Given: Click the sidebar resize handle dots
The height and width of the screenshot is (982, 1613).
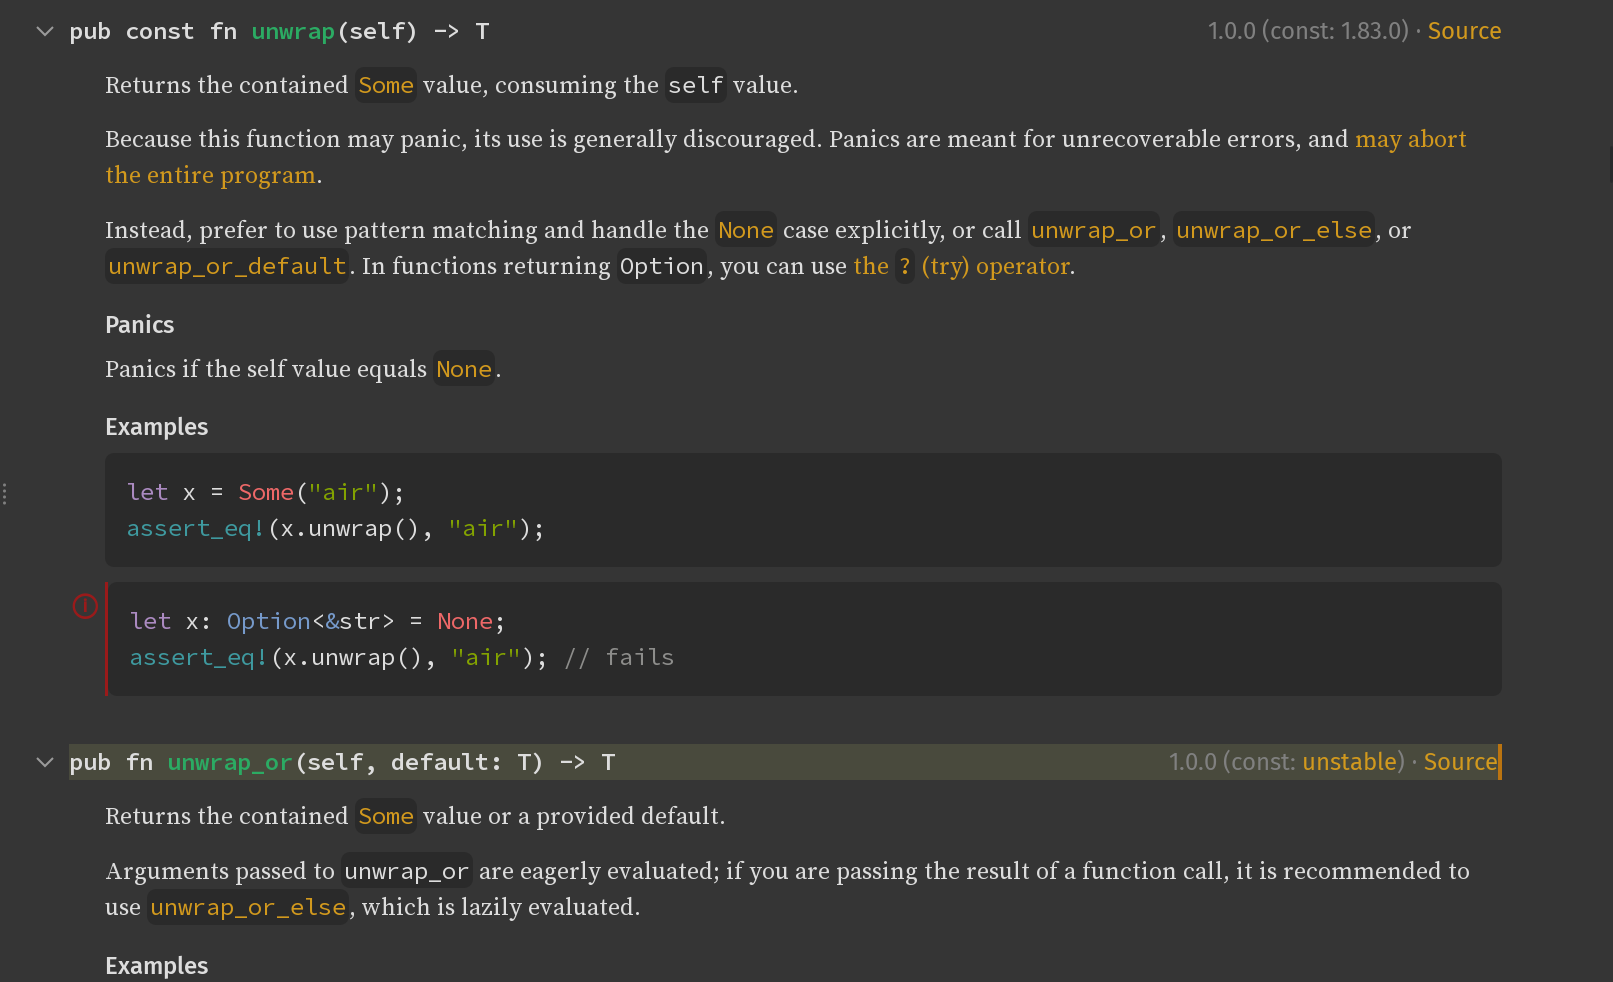Looking at the screenshot, I should pyautogui.click(x=5, y=494).
